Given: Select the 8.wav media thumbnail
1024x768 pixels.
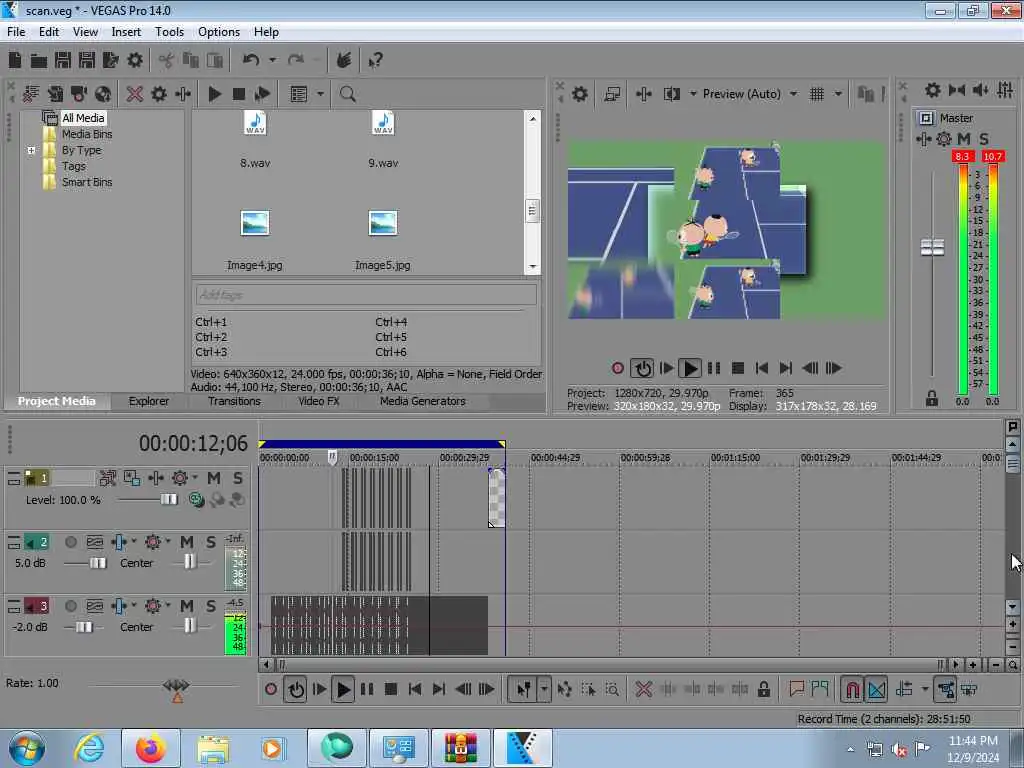Looking at the screenshot, I should [x=255, y=123].
